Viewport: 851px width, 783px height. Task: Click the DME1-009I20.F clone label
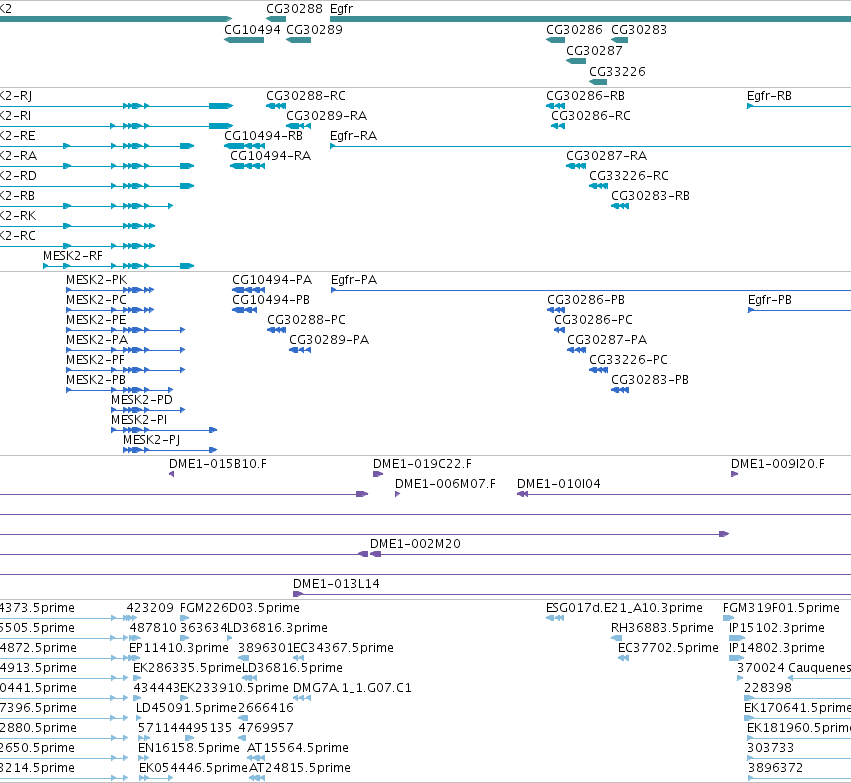[x=778, y=463]
